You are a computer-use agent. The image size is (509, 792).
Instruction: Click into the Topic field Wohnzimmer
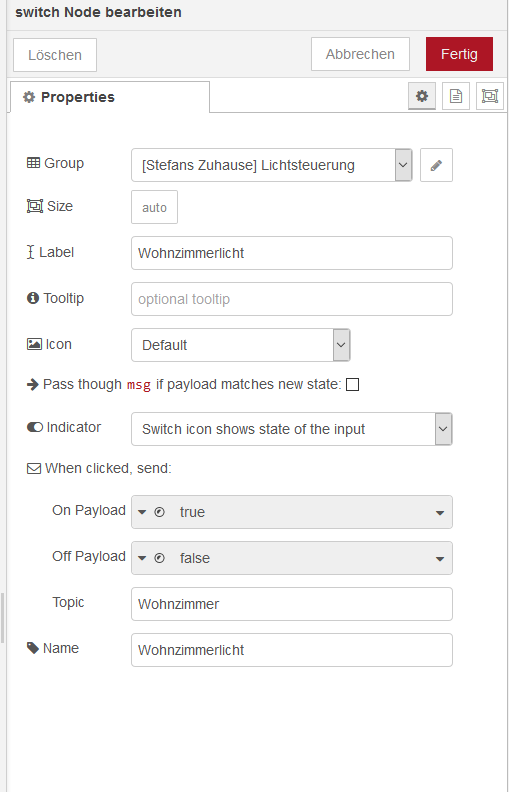tap(292, 604)
